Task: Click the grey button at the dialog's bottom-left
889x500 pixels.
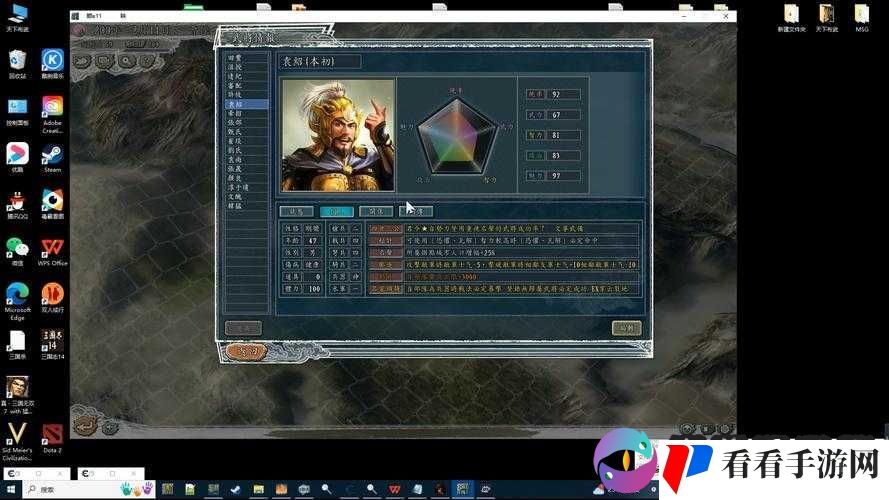Action: tap(243, 328)
